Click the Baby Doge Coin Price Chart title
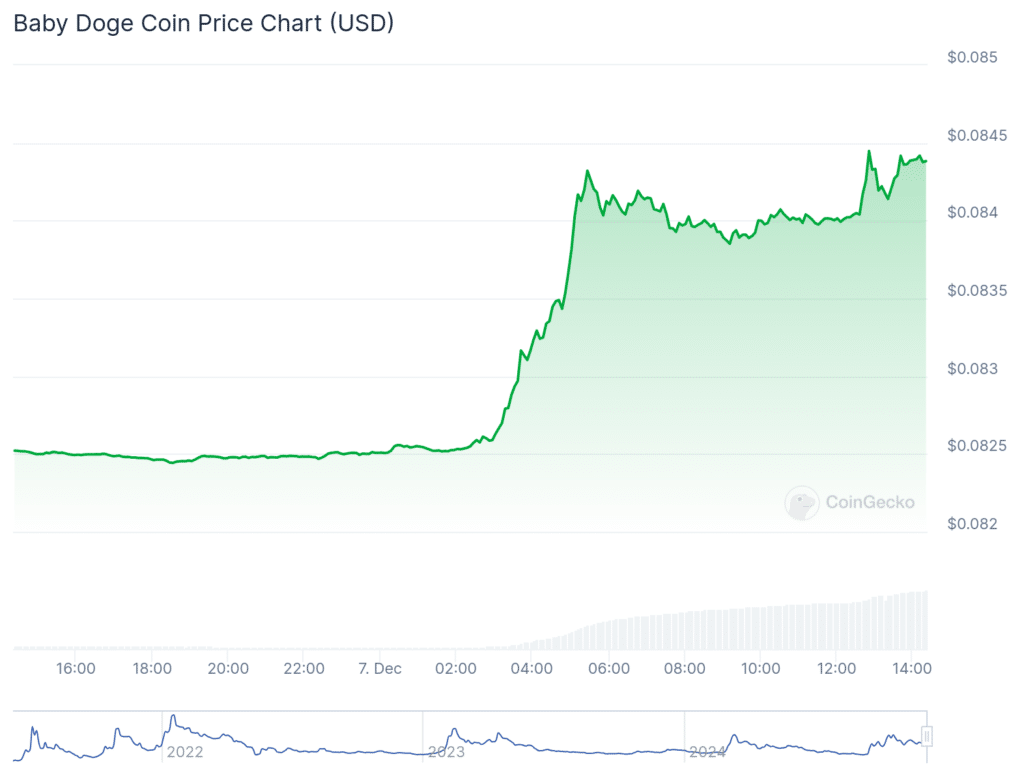 coord(203,24)
